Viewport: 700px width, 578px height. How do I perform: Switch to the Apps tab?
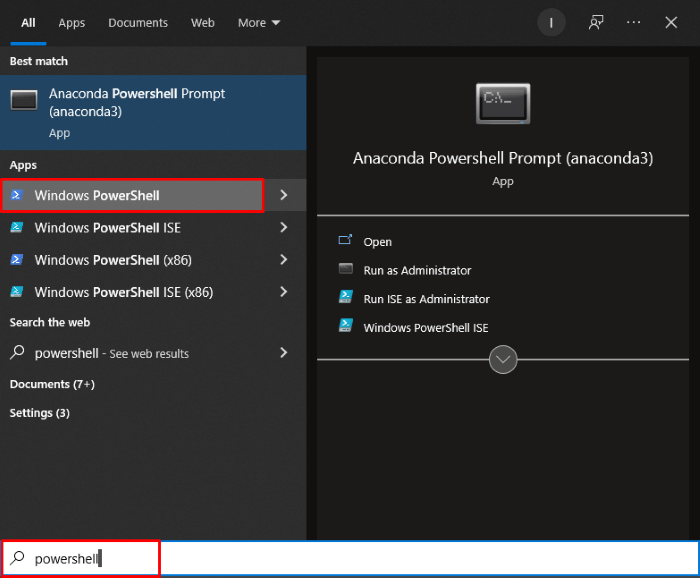(71, 23)
